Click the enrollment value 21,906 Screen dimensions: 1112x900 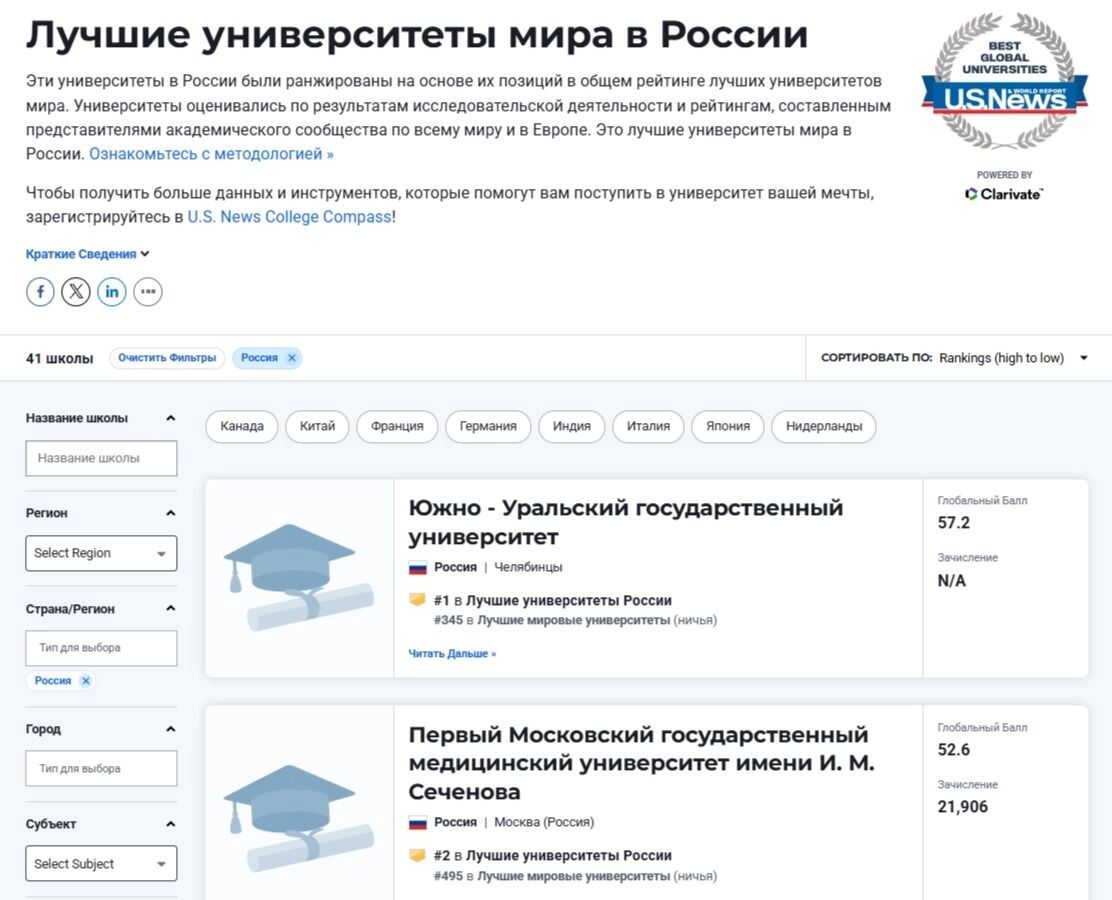[962, 807]
